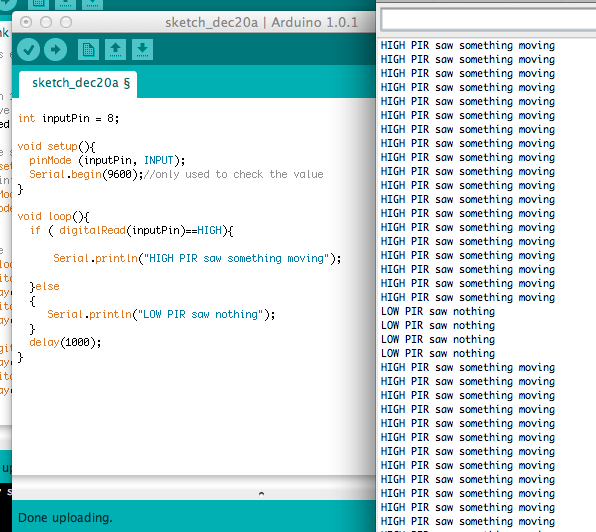Image resolution: width=596 pixels, height=532 pixels.
Task: Open a sketch using the up-arrow icon
Action: (116, 50)
